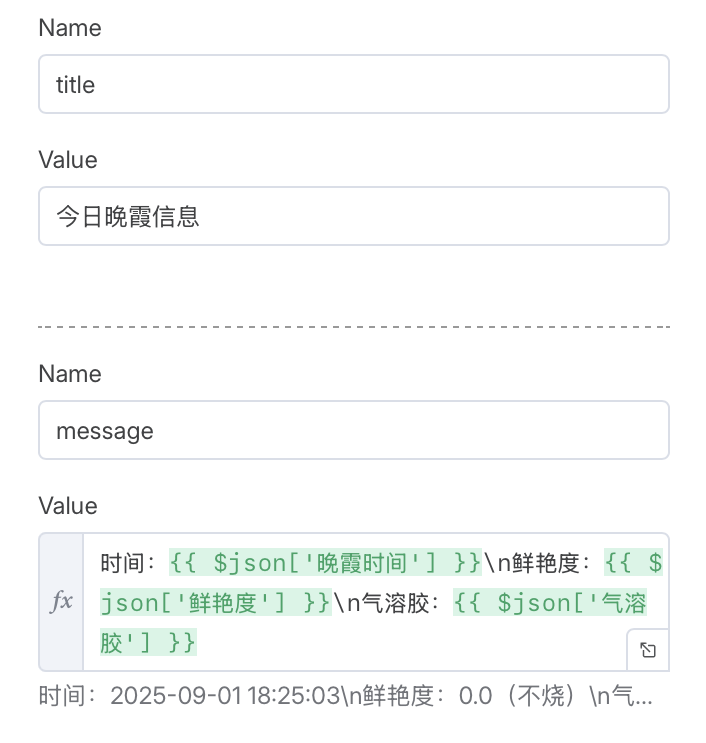Image resolution: width=706 pixels, height=743 pixels.
Task: Click the Value label above expression editor
Action: [x=68, y=506]
